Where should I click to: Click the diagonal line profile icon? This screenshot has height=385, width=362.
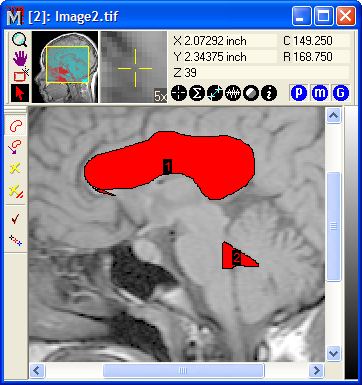[x=215, y=93]
